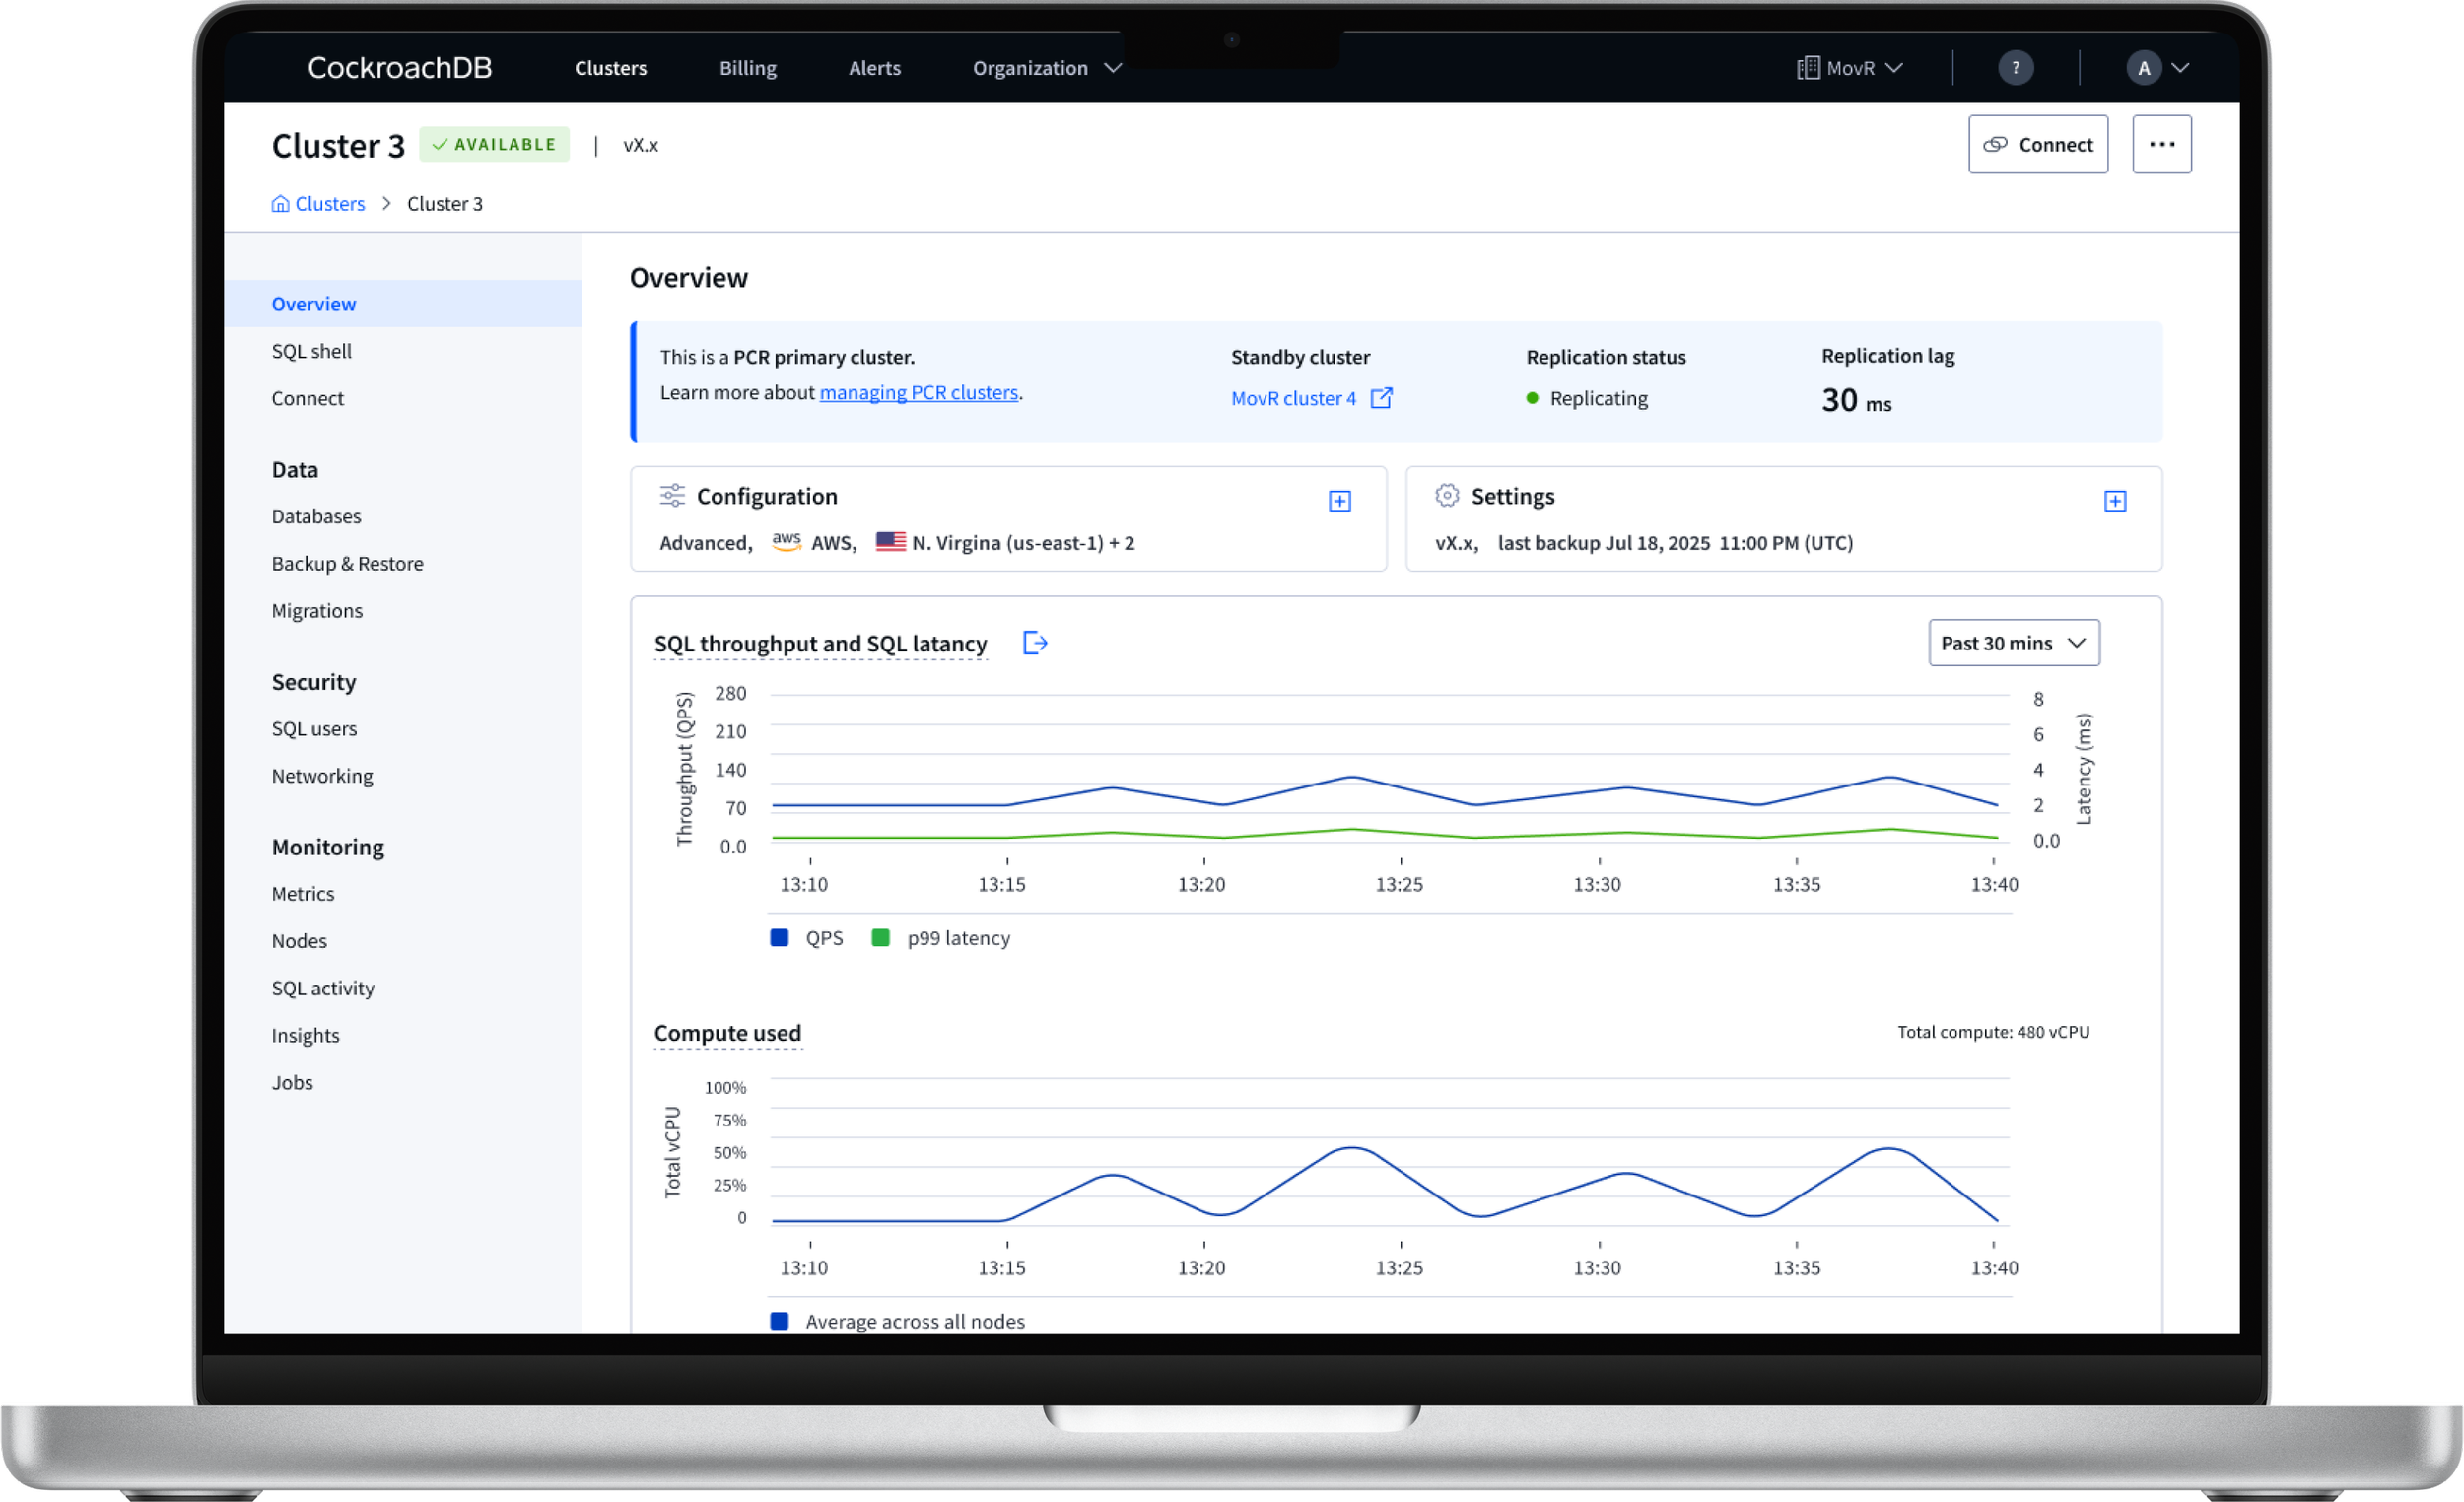Click the home icon in breadcrumb

coord(280,204)
